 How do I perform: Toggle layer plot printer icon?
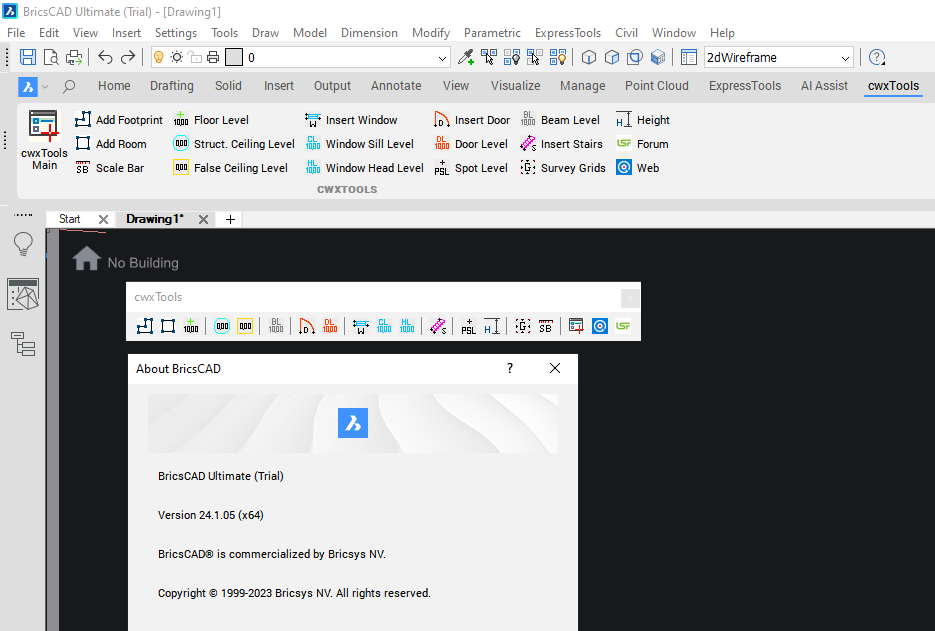[213, 57]
